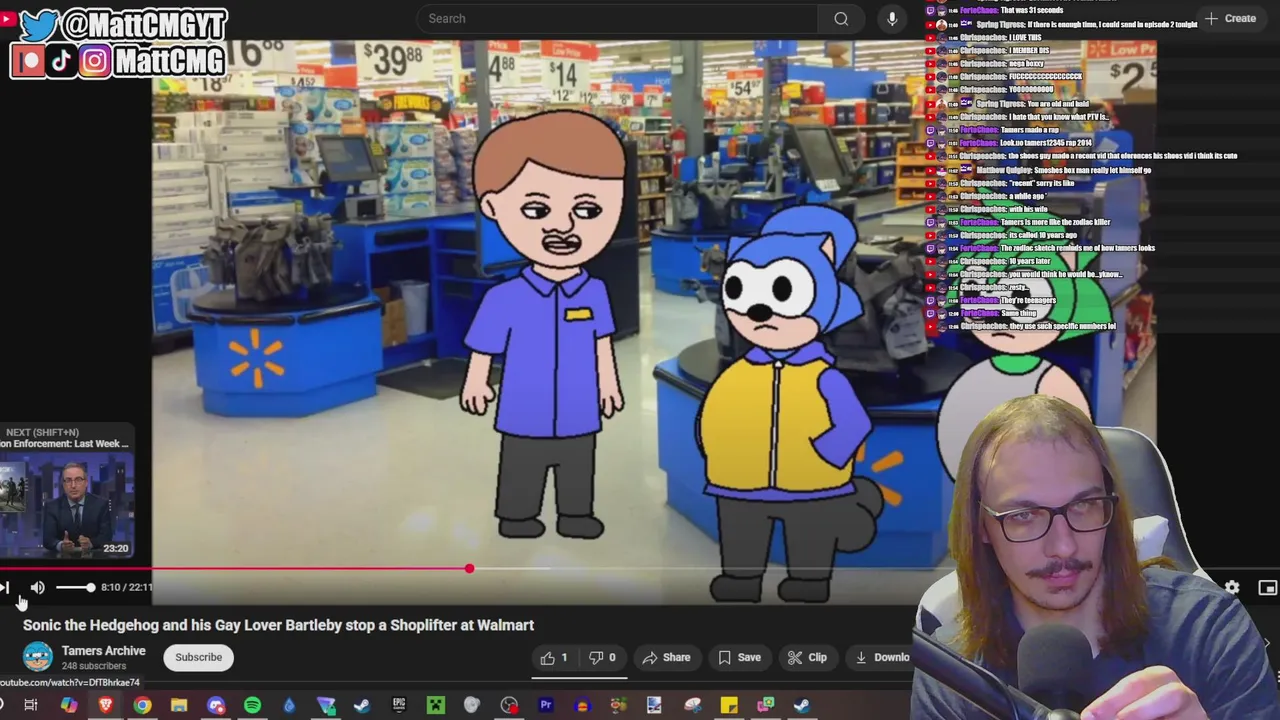
Task: Switch the player to miniplayer mode
Action: coord(1267,588)
